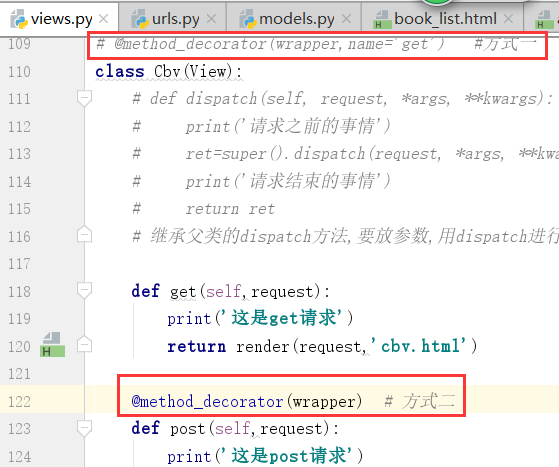Close the urls.py tab

click(x=211, y=19)
